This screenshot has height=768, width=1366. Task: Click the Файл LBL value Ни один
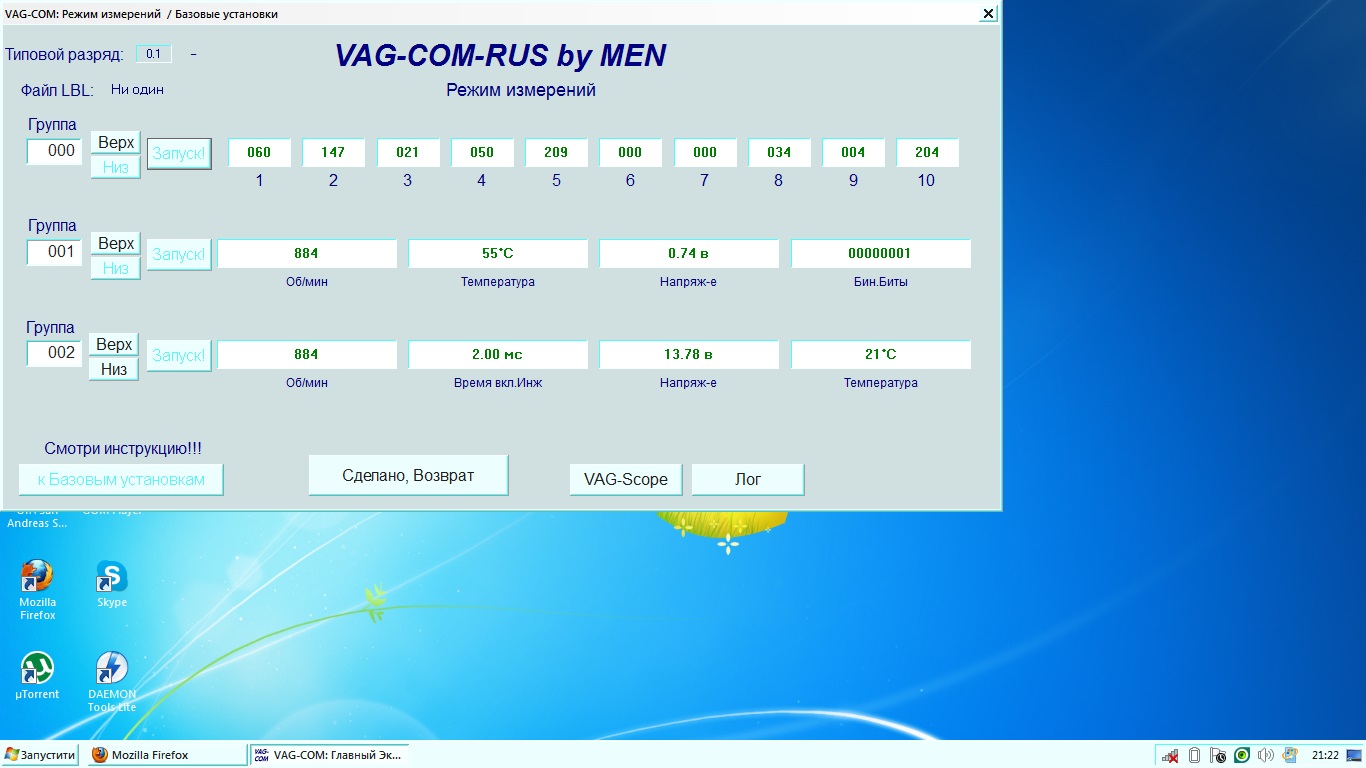pyautogui.click(x=137, y=90)
